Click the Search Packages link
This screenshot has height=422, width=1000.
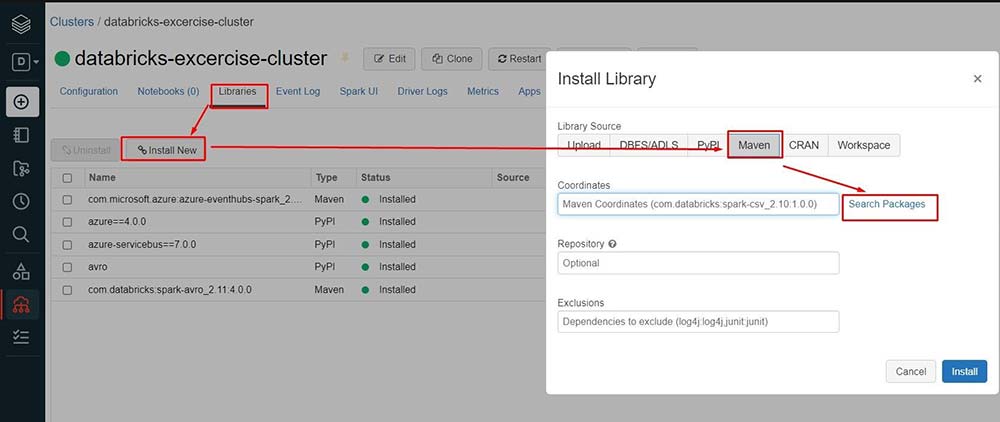[x=886, y=204]
